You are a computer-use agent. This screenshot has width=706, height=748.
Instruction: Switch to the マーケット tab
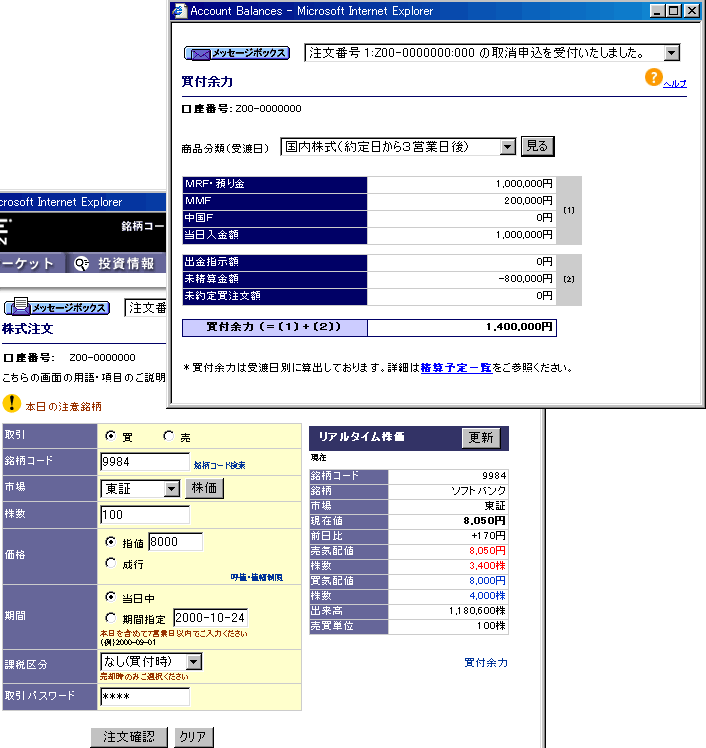28,263
